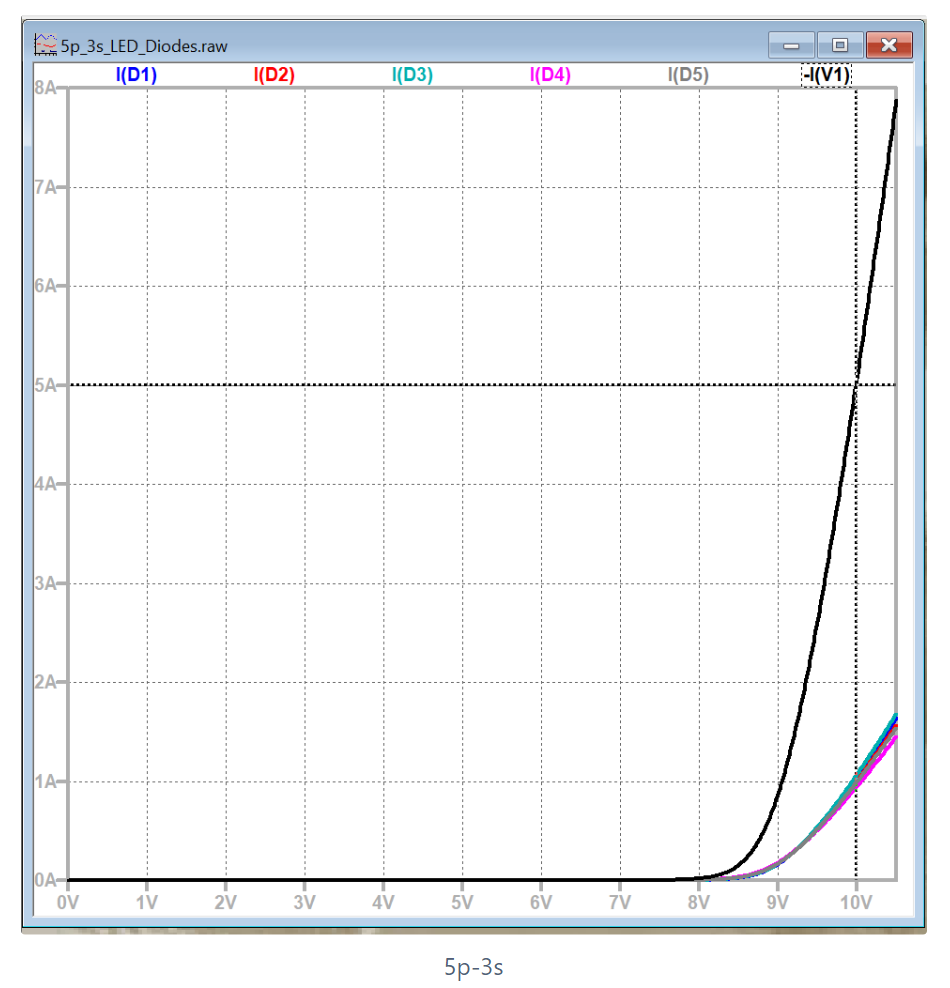Click the 5V horizontal axis label

point(462,903)
